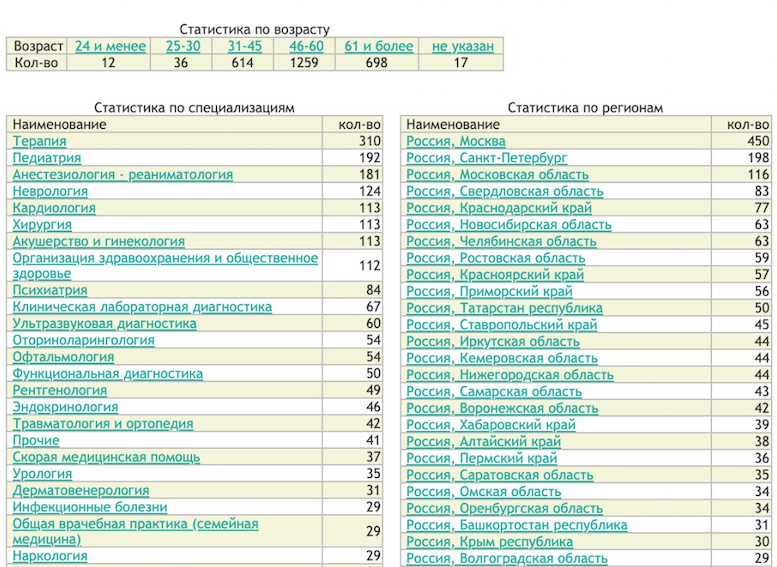Open 'Россия, Новосибирская область' link
This screenshot has height=567, width=777.
click(x=509, y=225)
